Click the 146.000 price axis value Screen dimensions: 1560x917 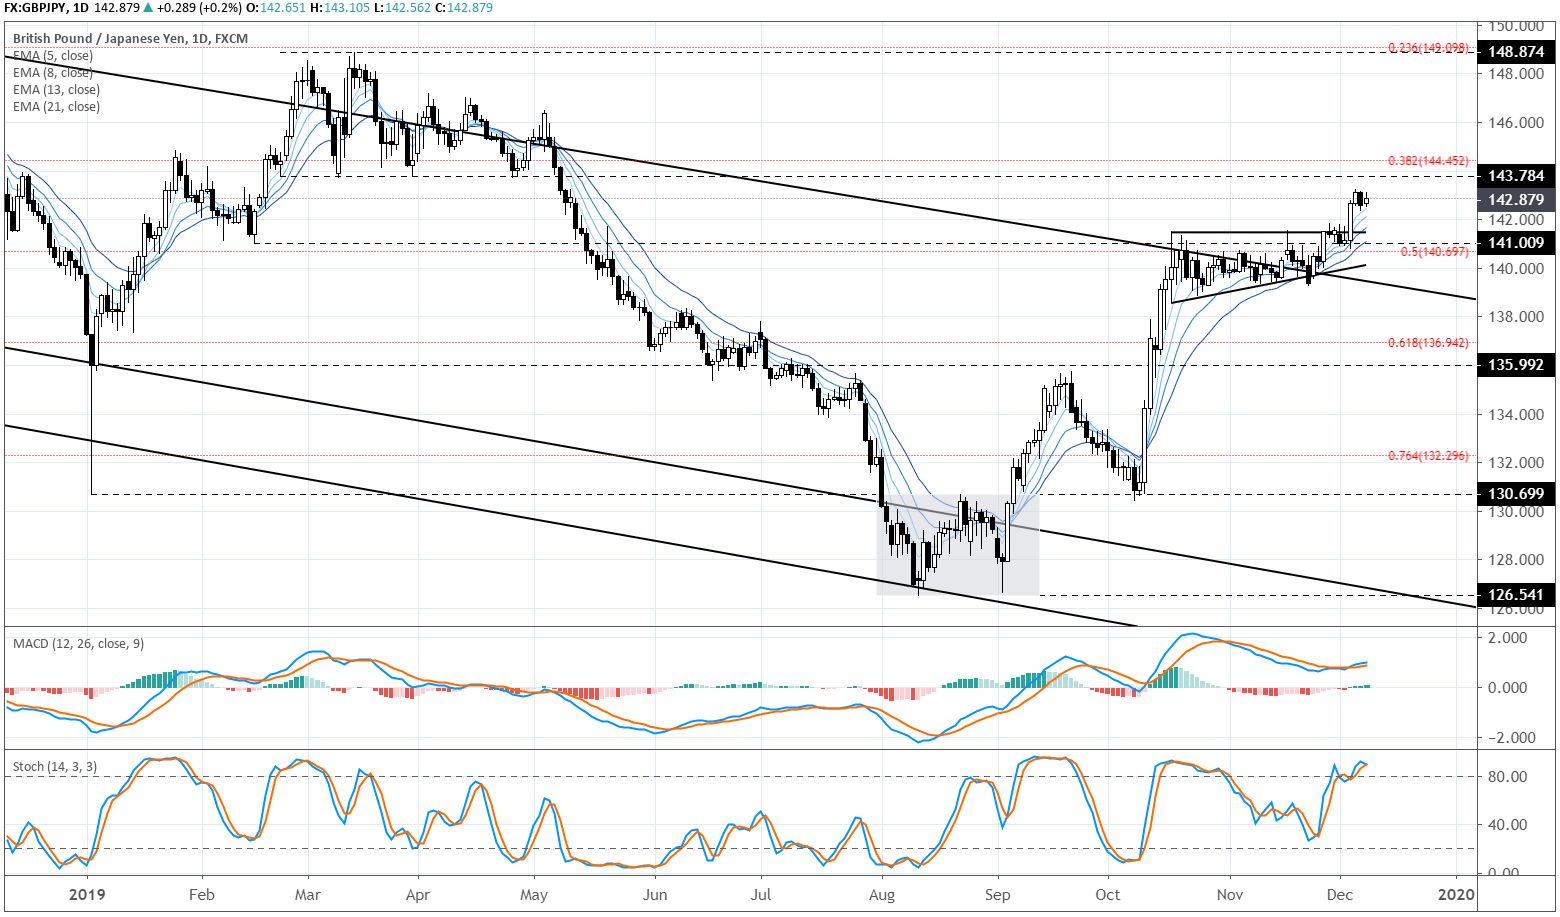click(1516, 123)
